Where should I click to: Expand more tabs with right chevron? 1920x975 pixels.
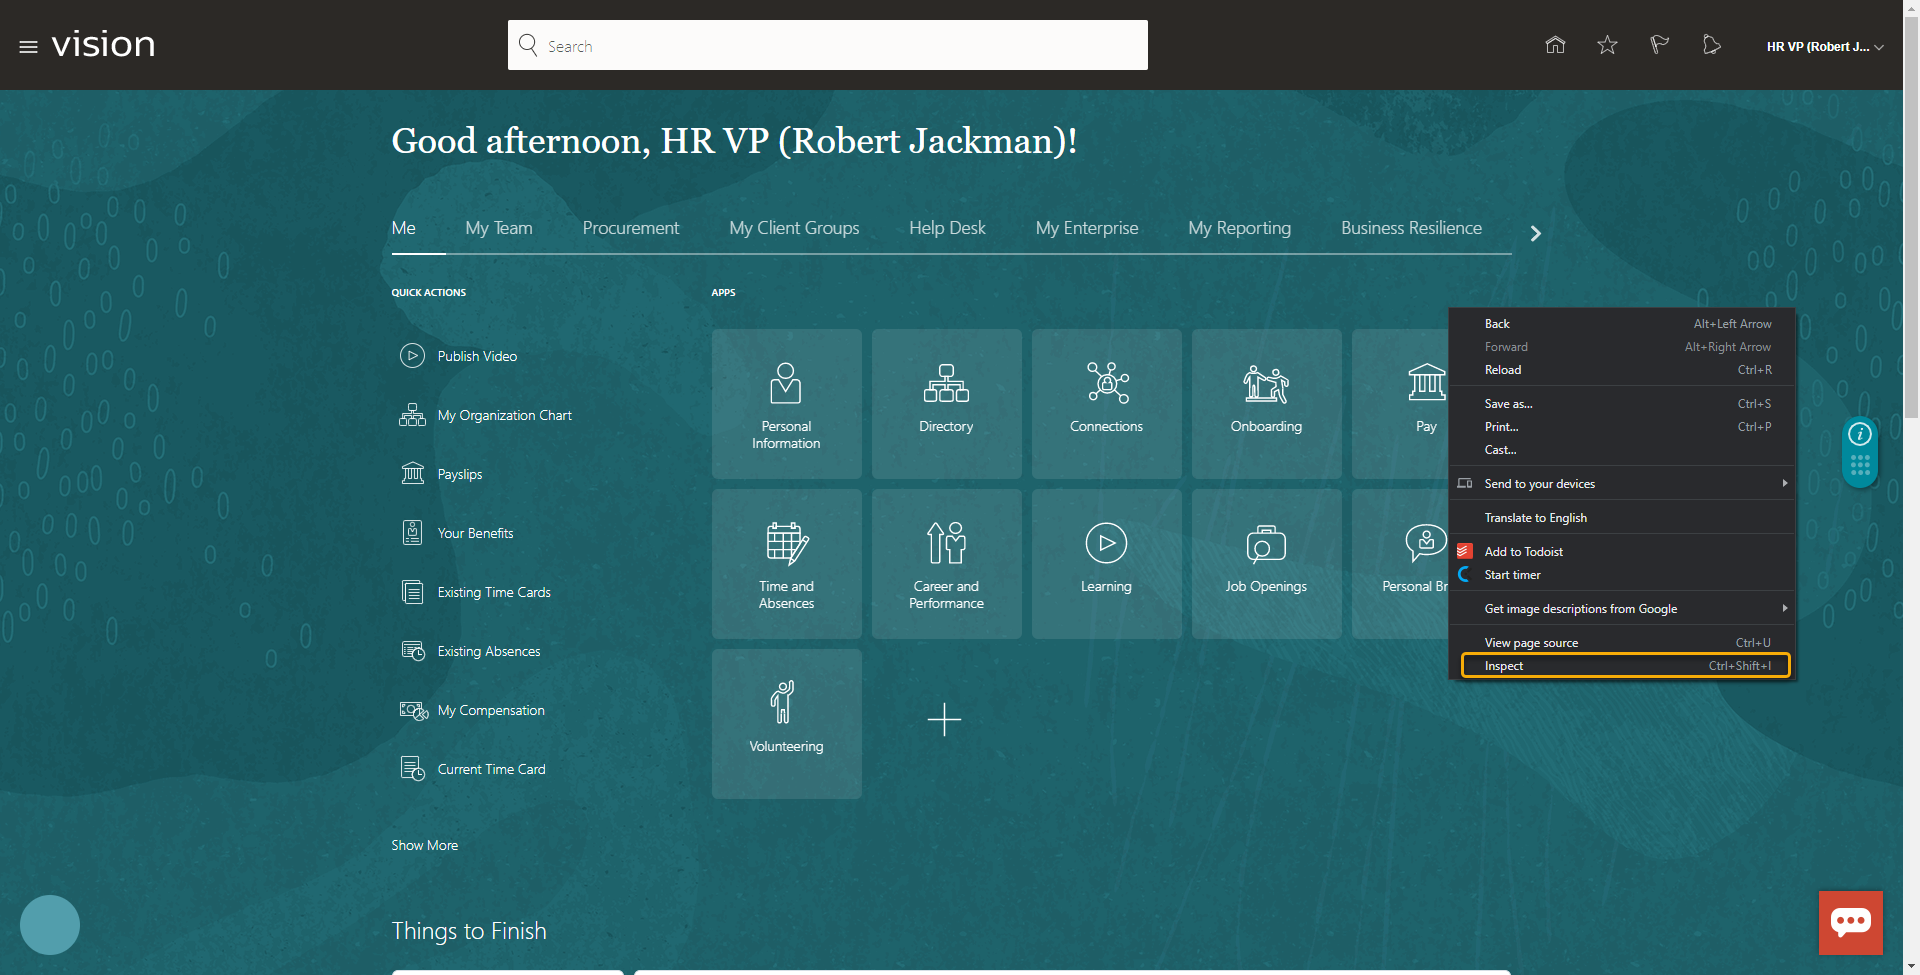(1536, 233)
